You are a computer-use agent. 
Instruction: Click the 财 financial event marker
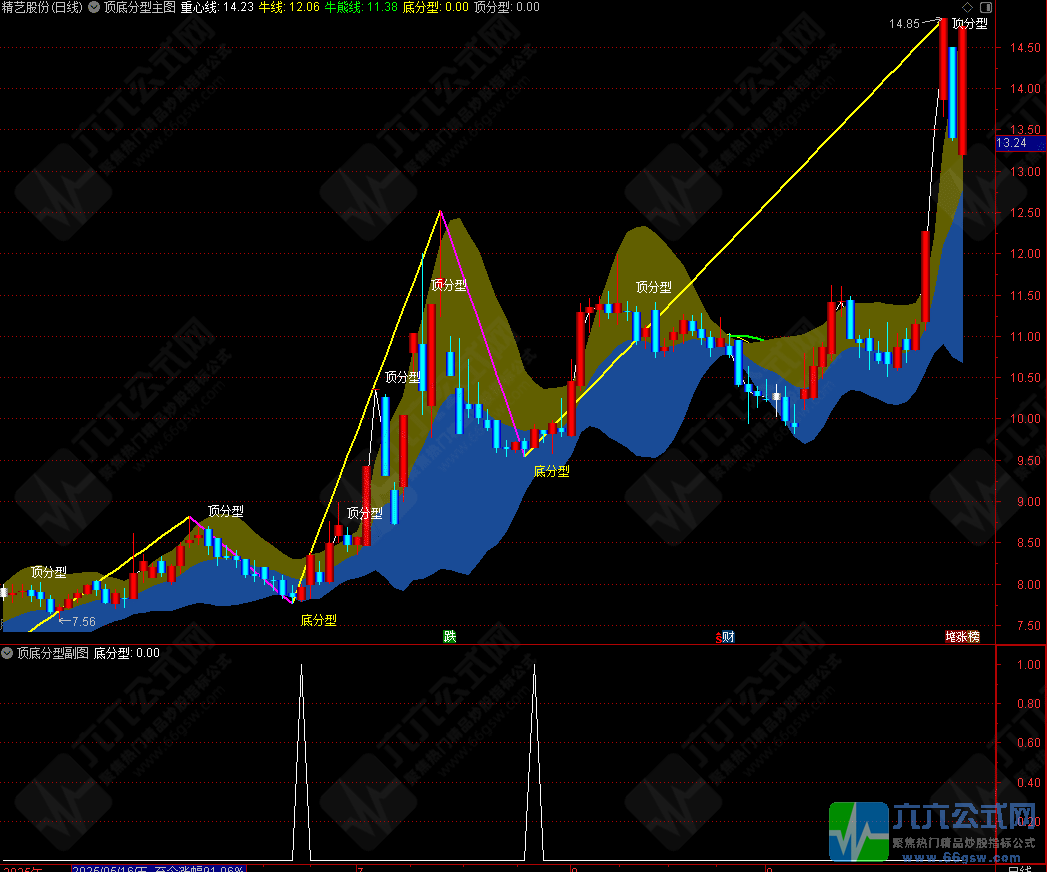click(726, 636)
